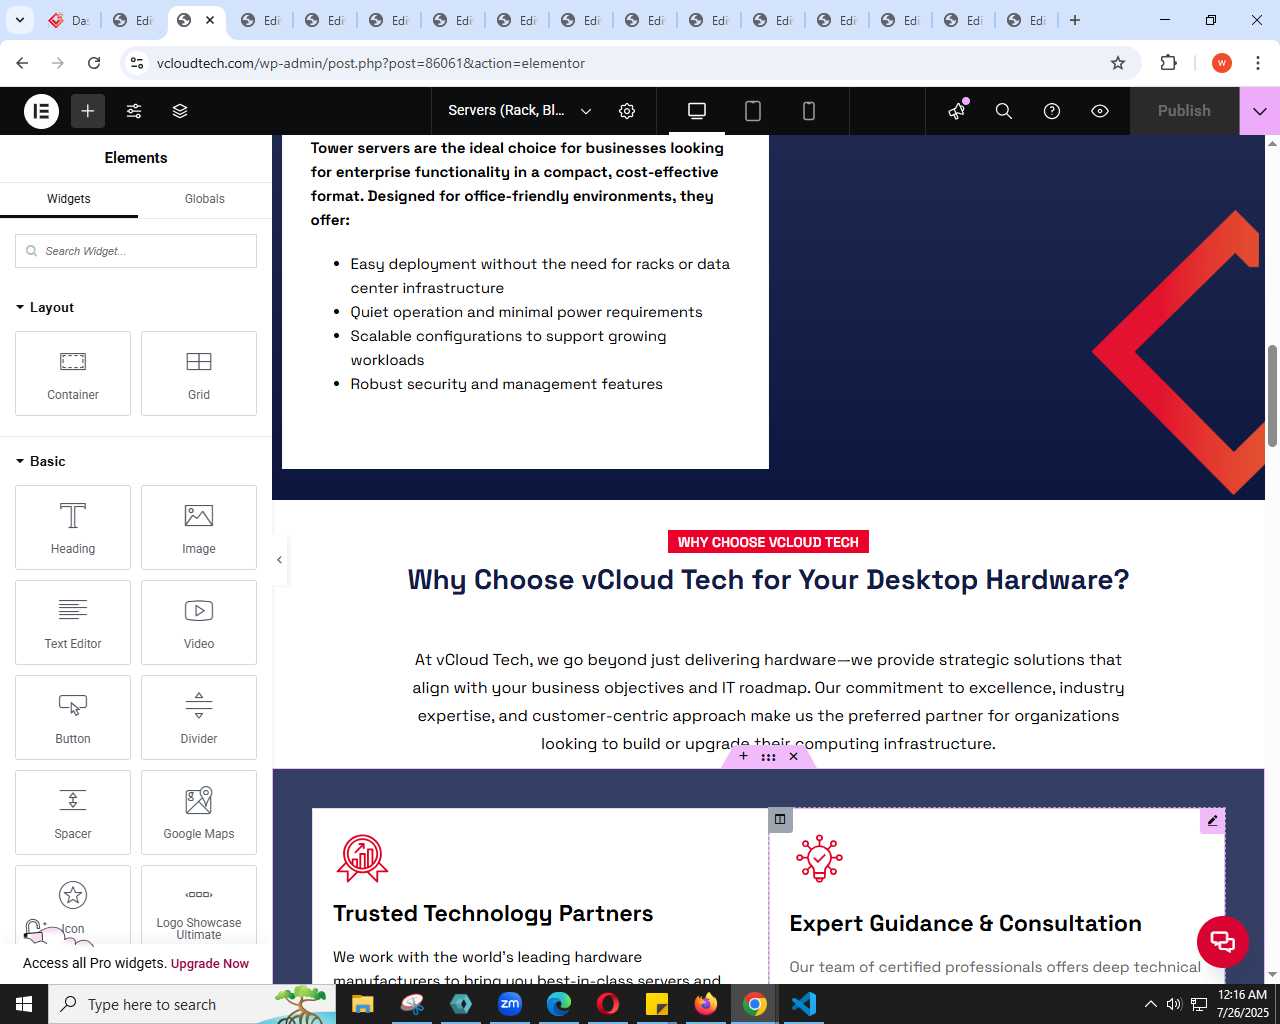Select the Why Choose vCloud Tech heading
This screenshot has height=1024, width=1280.
click(768, 580)
